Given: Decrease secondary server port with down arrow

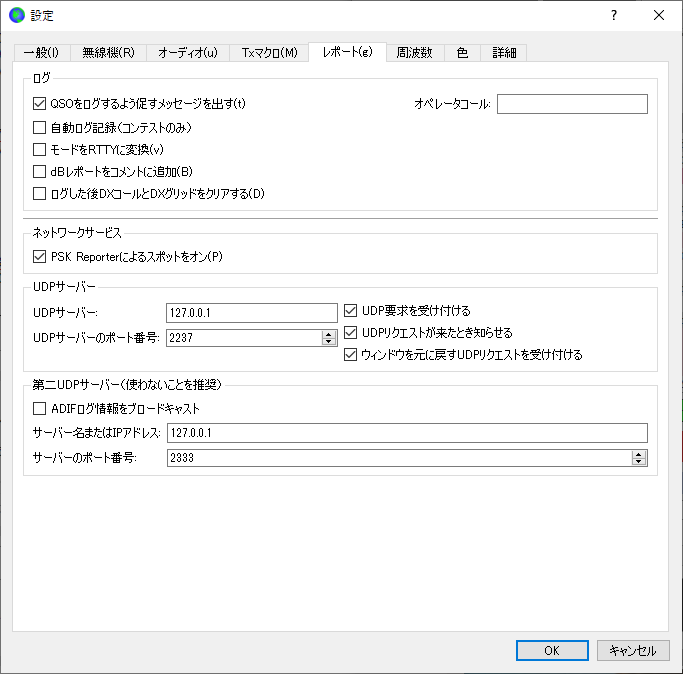Looking at the screenshot, I should (639, 461).
